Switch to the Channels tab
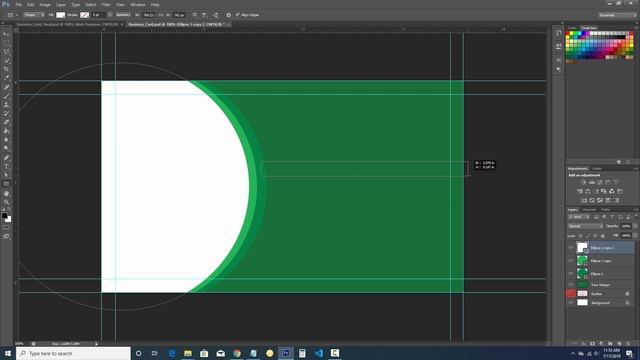Image resolution: width=640 pixels, height=360 pixels. tap(589, 210)
